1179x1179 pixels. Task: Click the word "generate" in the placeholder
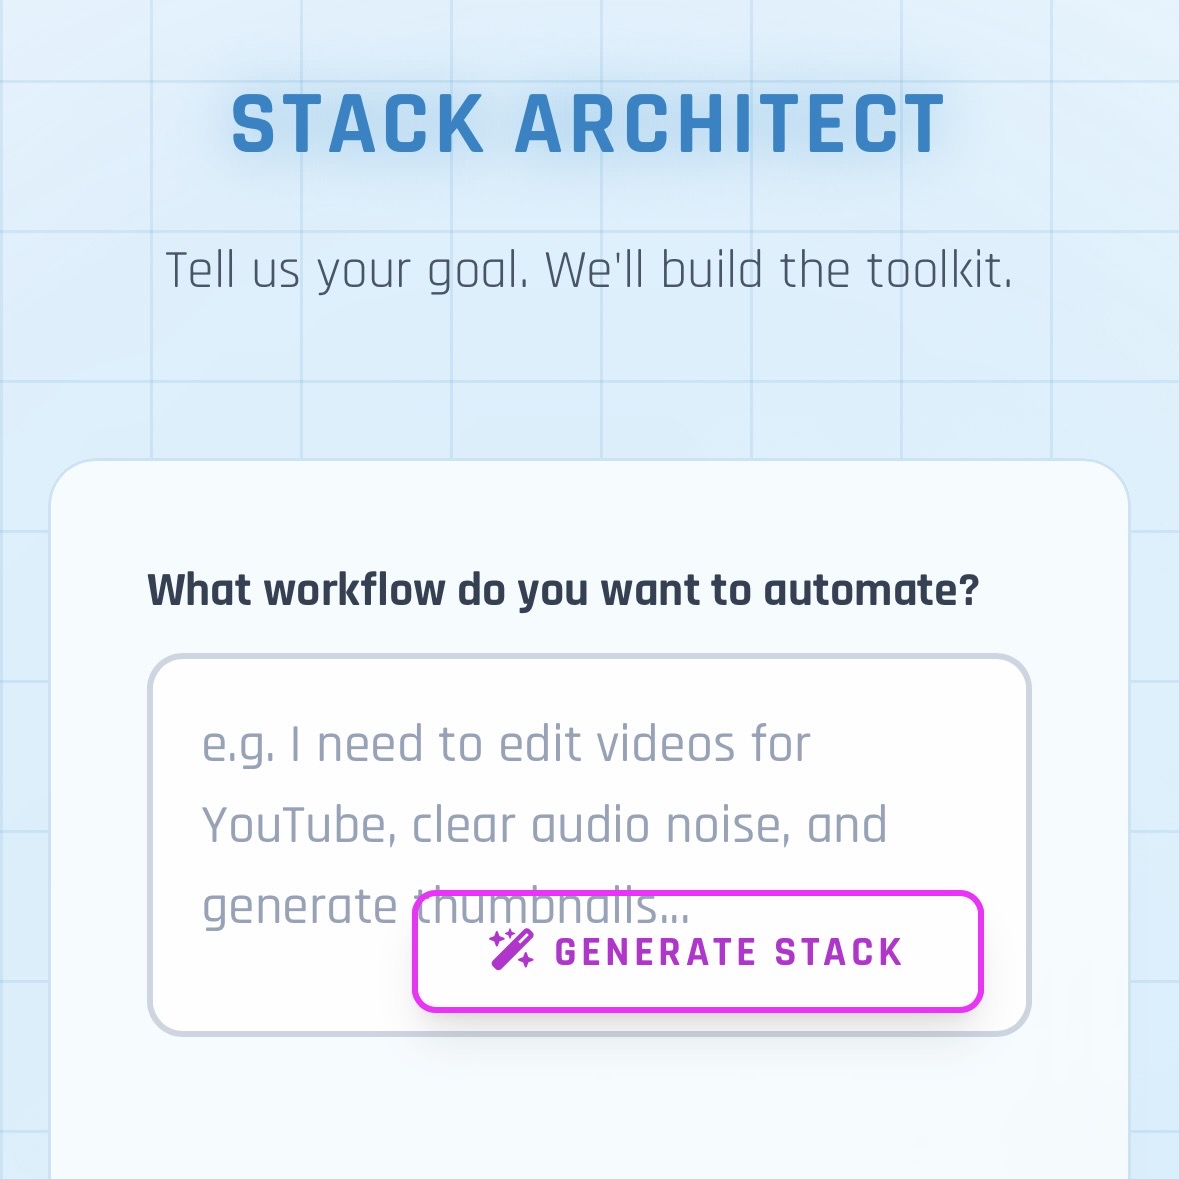(x=300, y=908)
